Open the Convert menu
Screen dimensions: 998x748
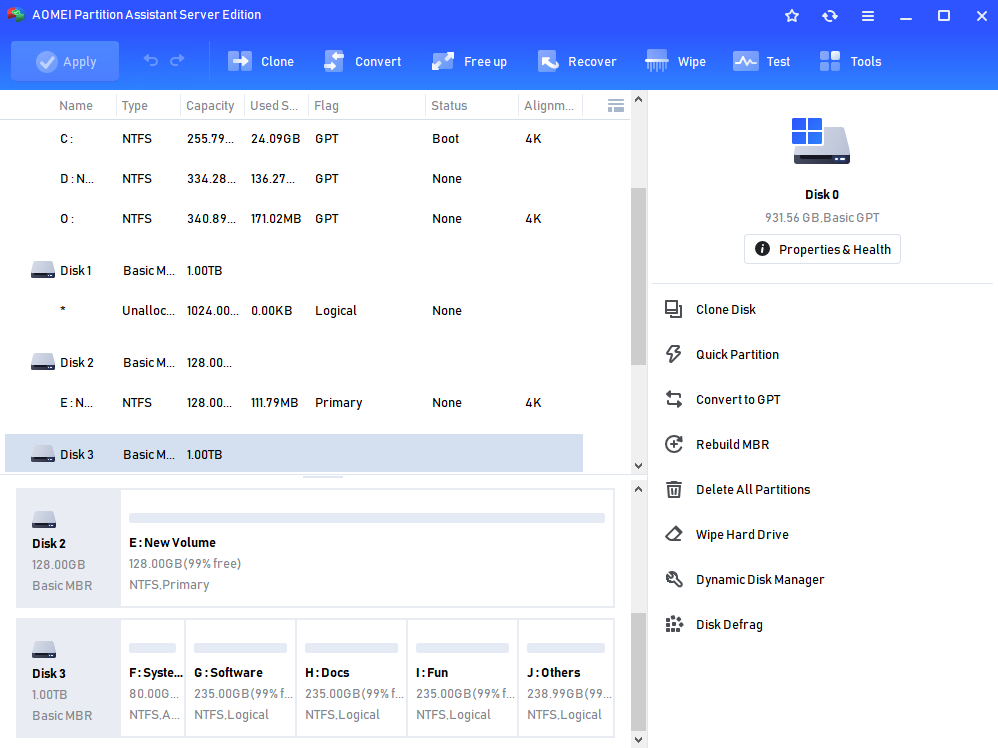[362, 61]
